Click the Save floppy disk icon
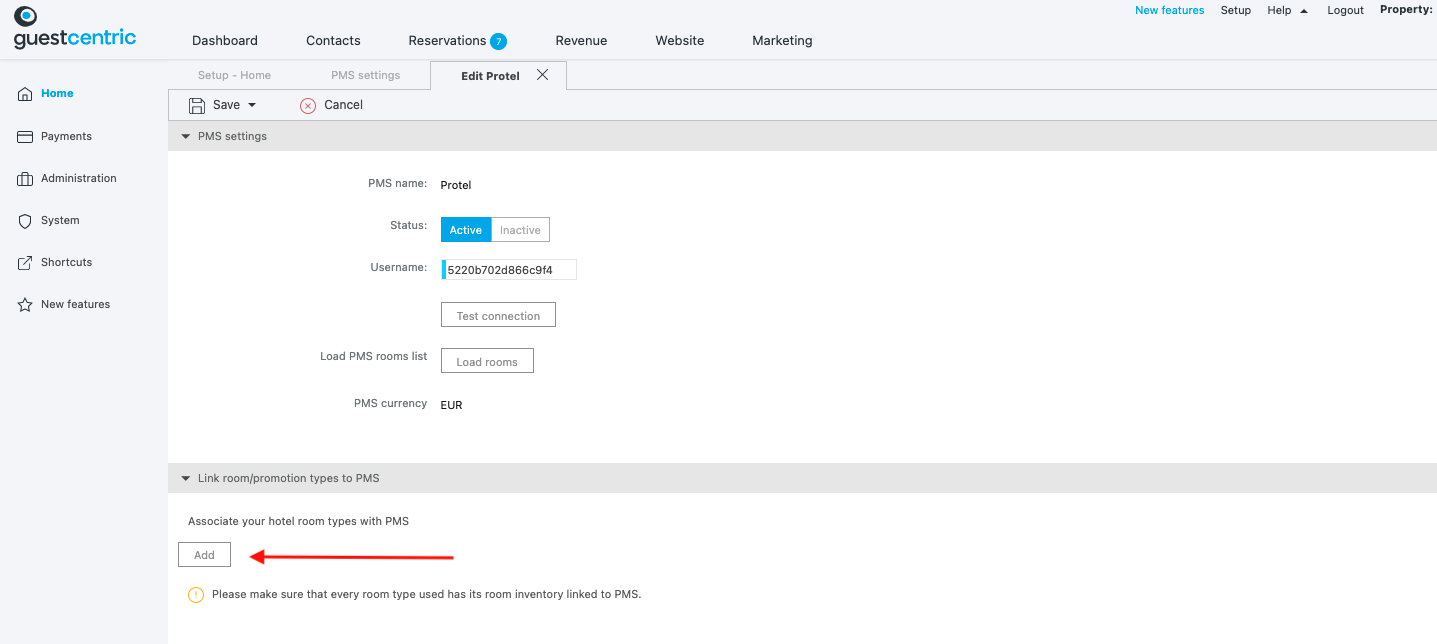The image size is (1437, 644). point(197,105)
